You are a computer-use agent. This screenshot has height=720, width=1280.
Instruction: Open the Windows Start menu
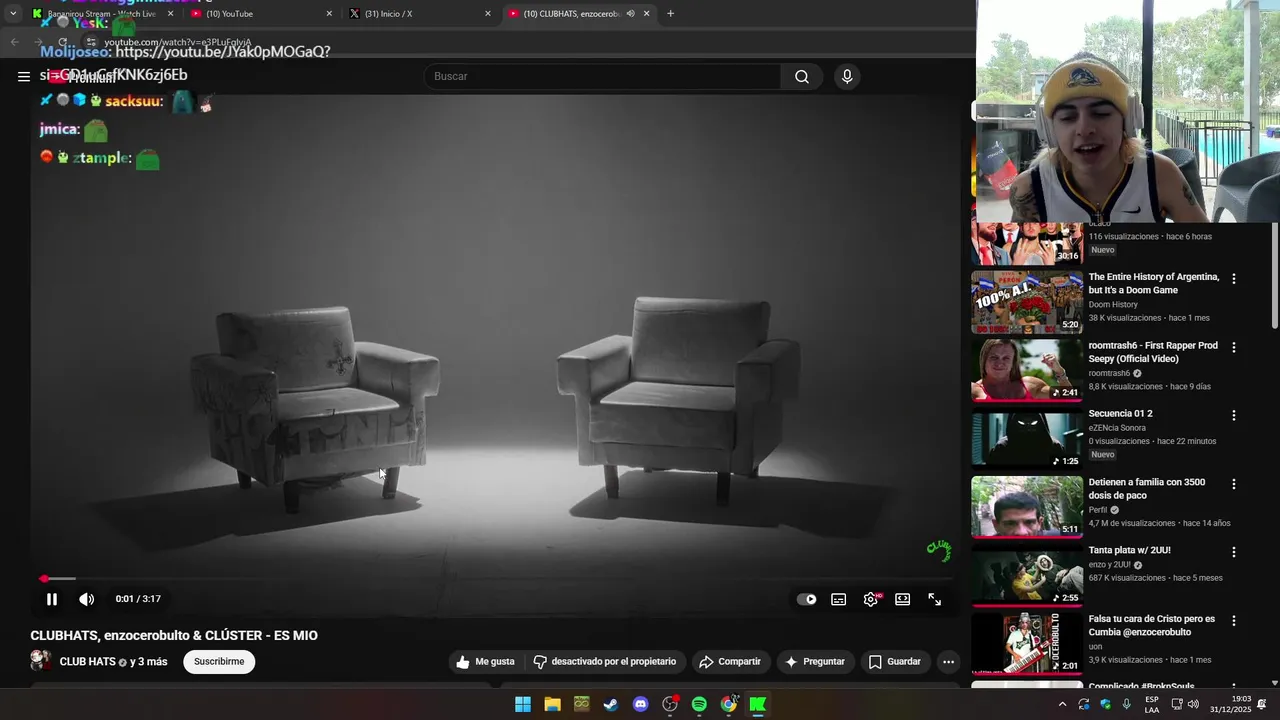point(523,704)
